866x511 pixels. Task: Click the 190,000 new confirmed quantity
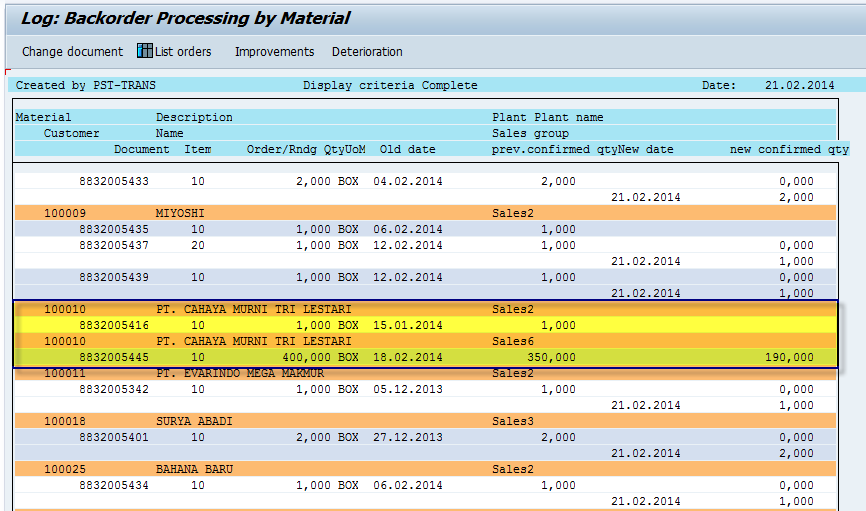[x=790, y=357]
